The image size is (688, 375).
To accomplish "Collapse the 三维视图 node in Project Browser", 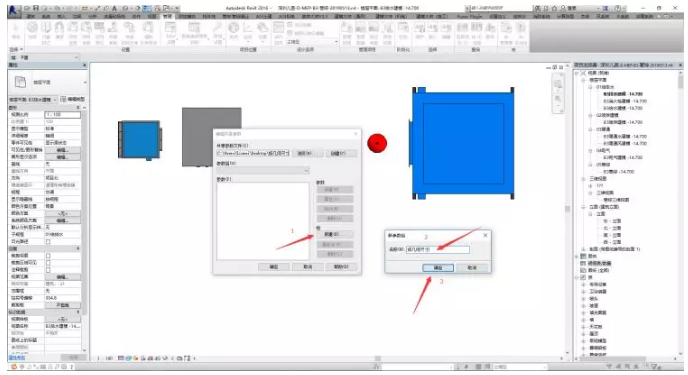I will coord(584,179).
